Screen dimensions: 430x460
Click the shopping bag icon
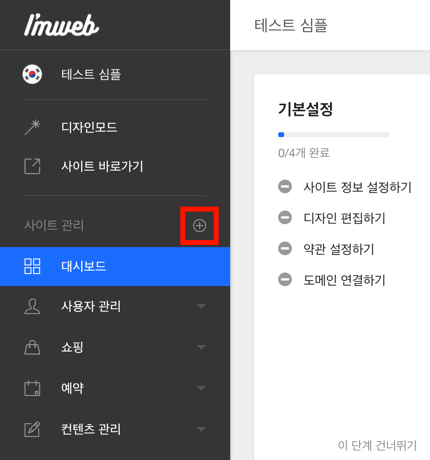[32, 347]
